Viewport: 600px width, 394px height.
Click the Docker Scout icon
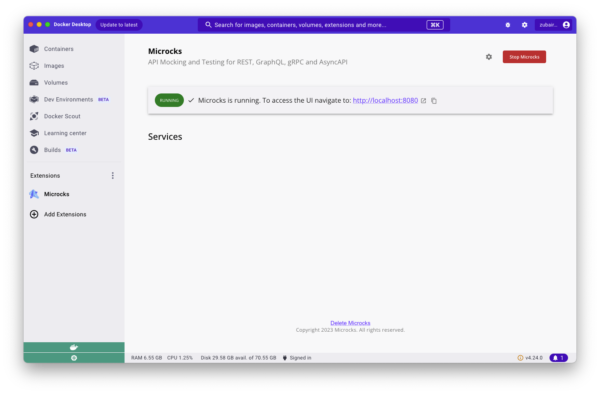[x=34, y=116]
